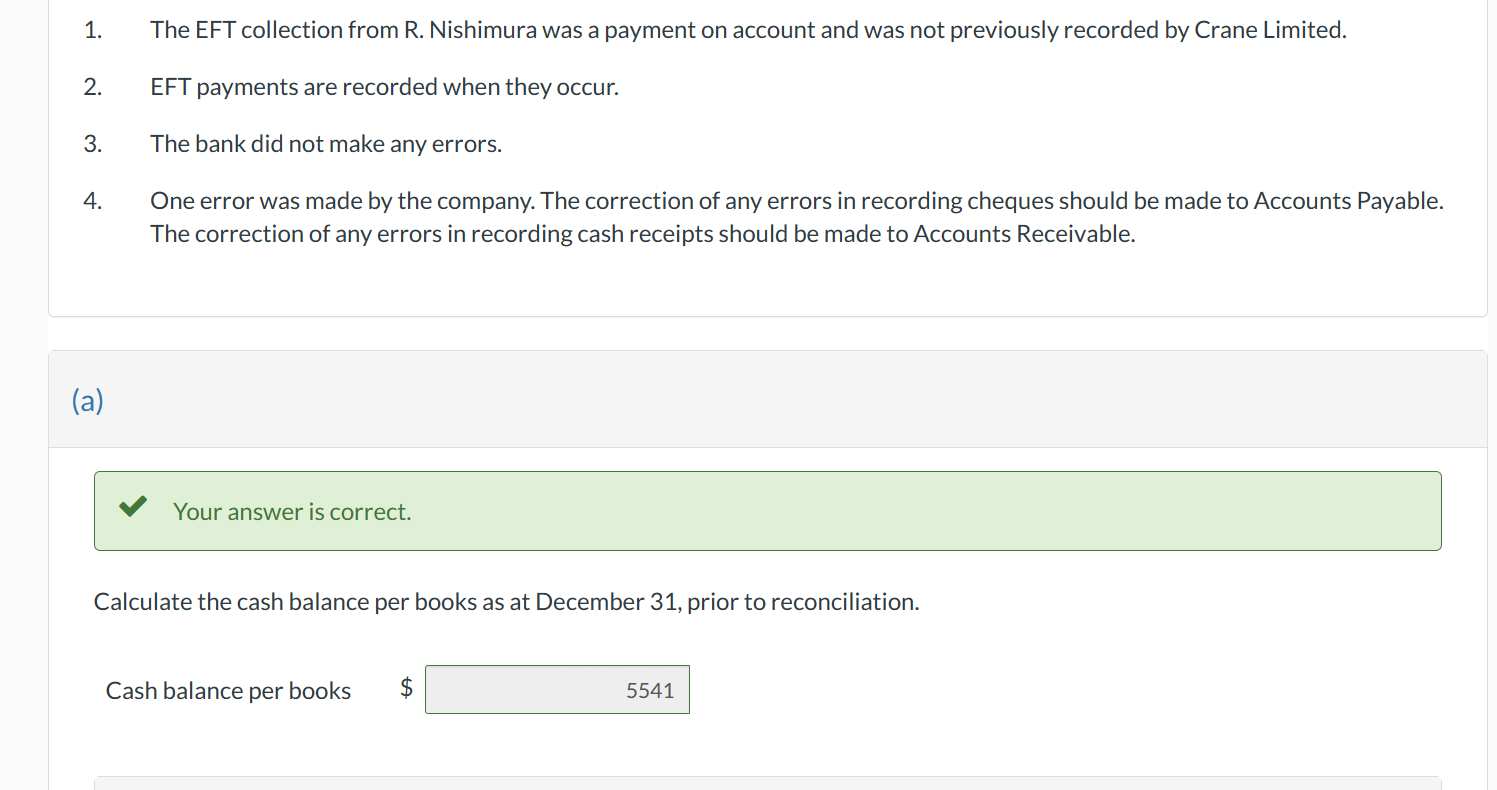Screen dimensions: 1497x790
Task: Click the dollar sign next to the input
Action: 407,689
